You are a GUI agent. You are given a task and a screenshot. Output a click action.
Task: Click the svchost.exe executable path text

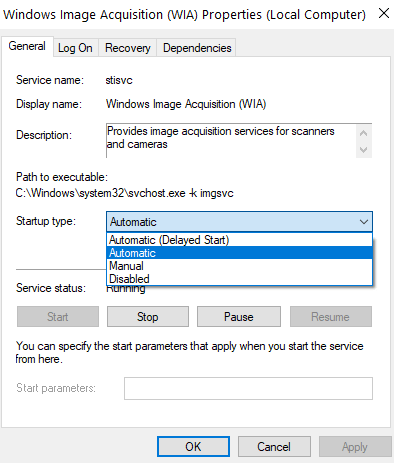click(x=124, y=193)
